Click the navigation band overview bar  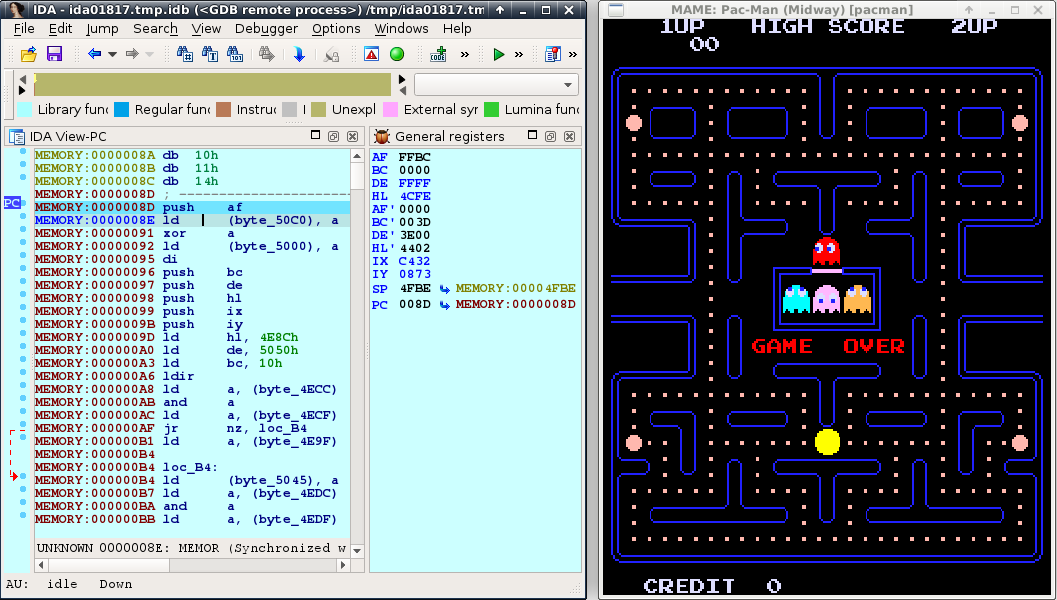click(x=212, y=85)
